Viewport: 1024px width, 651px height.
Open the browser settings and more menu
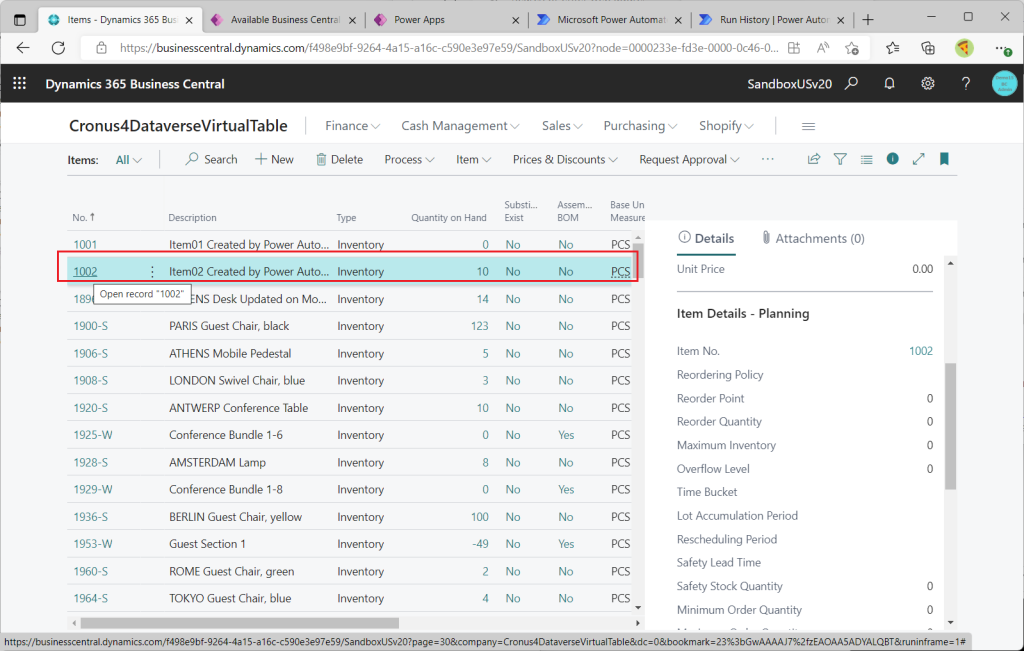1002,48
